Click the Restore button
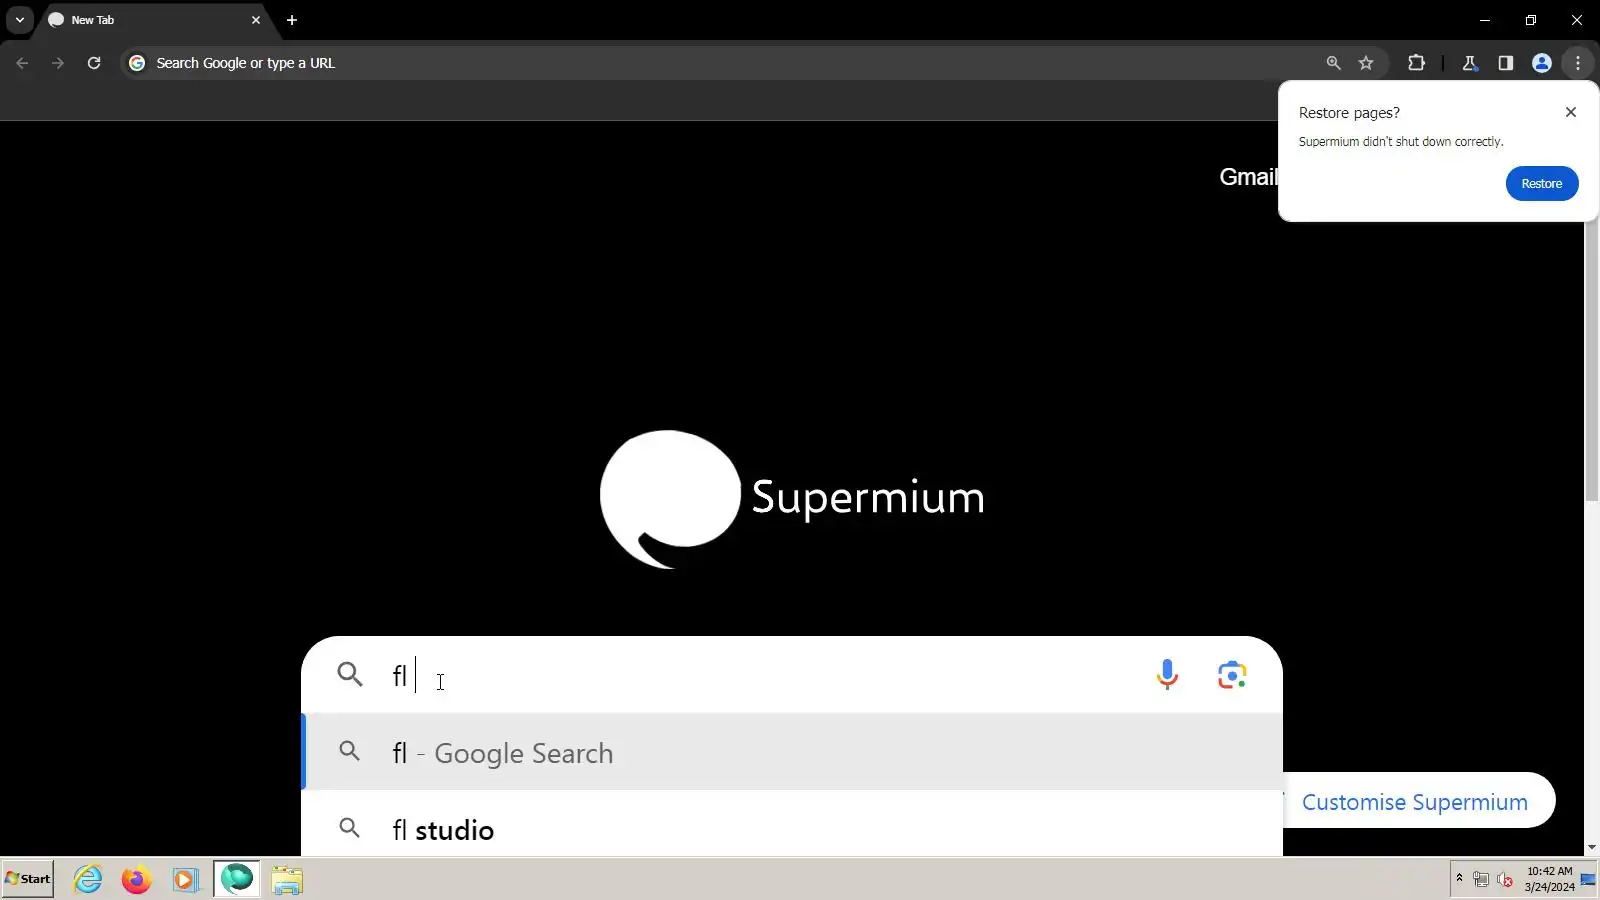The height and width of the screenshot is (900, 1600). point(1542,184)
